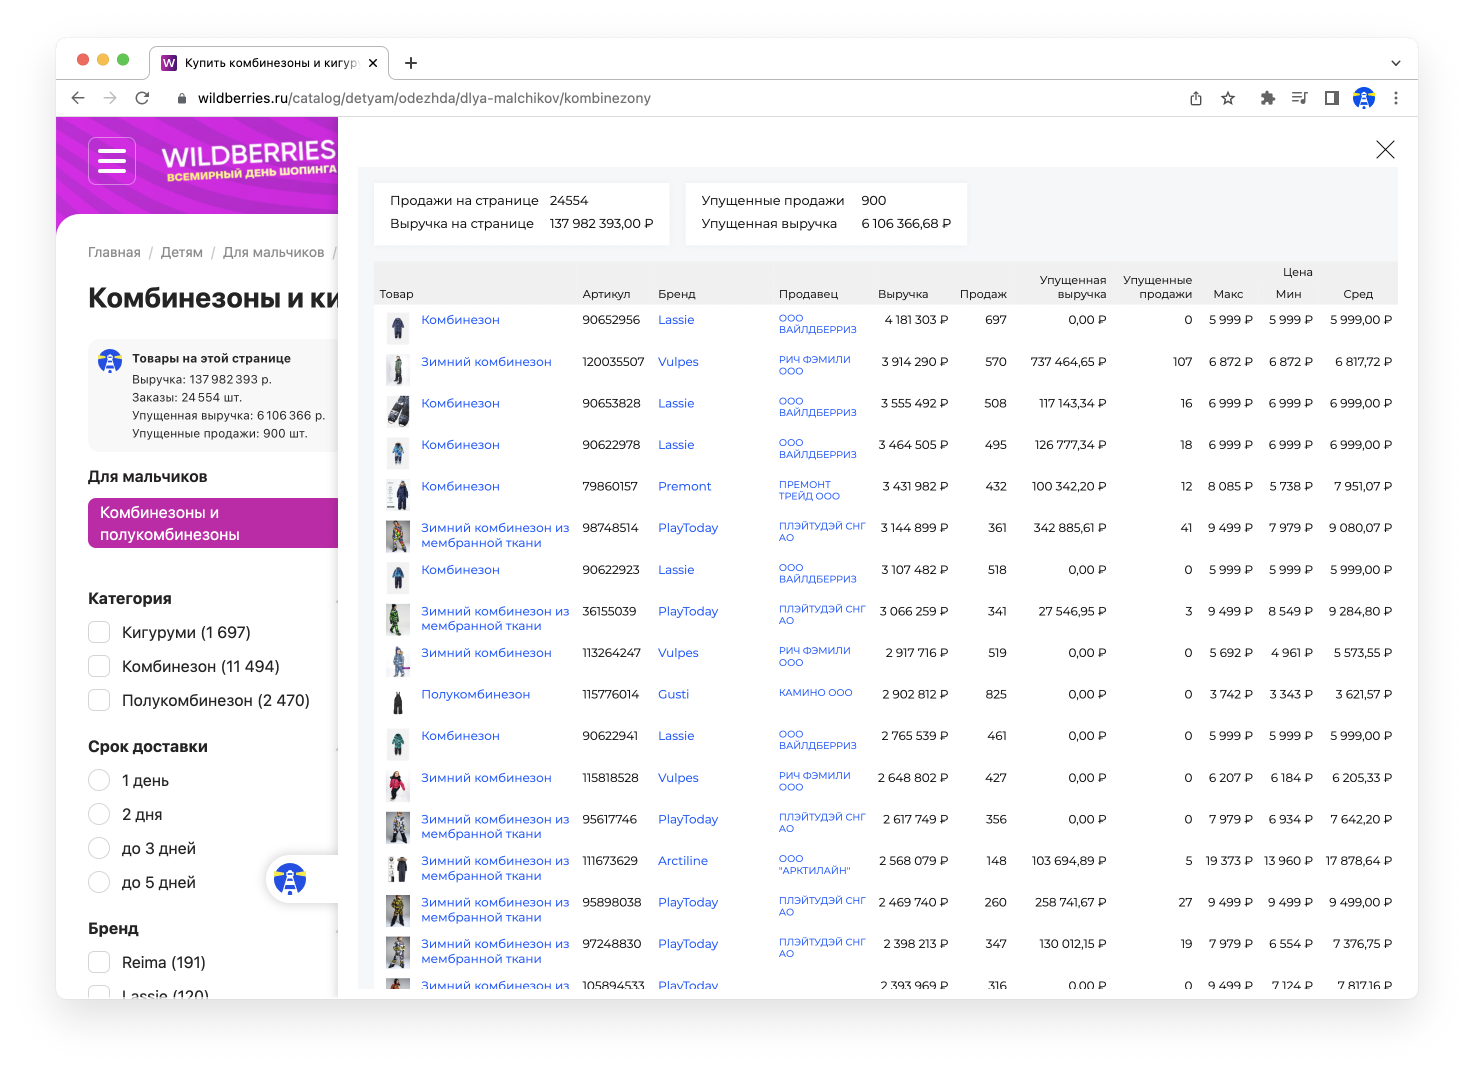Open thumbnail of product 90653828

coord(398,410)
